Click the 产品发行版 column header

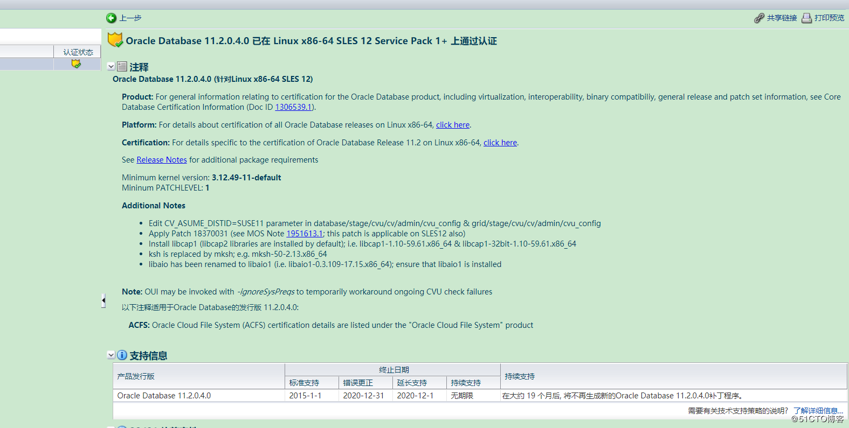click(x=199, y=376)
